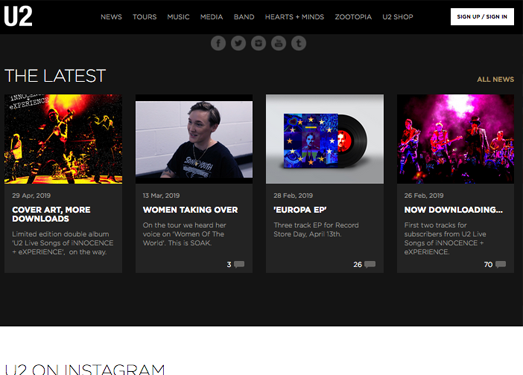Click the U2 logo
523x375 pixels.
pos(18,16)
